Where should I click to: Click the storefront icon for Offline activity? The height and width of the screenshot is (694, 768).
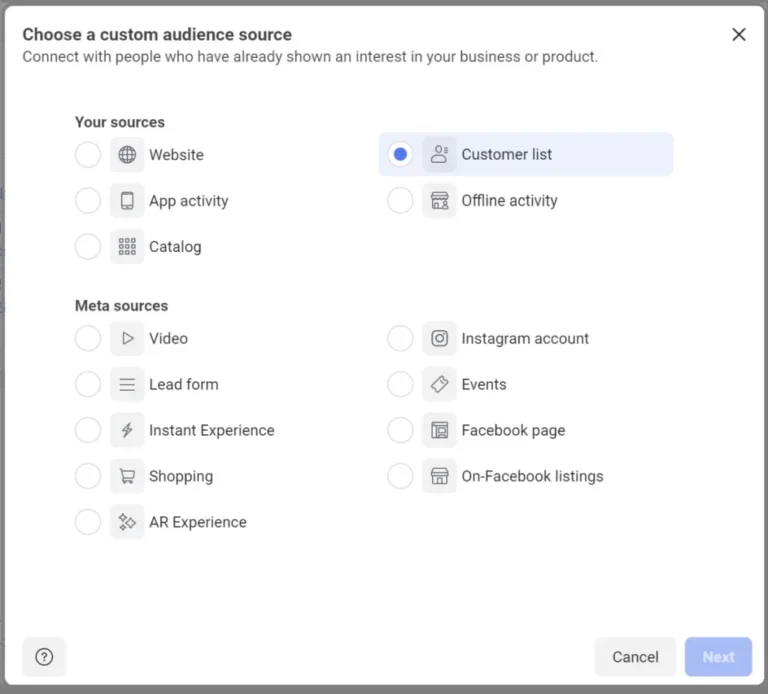(439, 201)
